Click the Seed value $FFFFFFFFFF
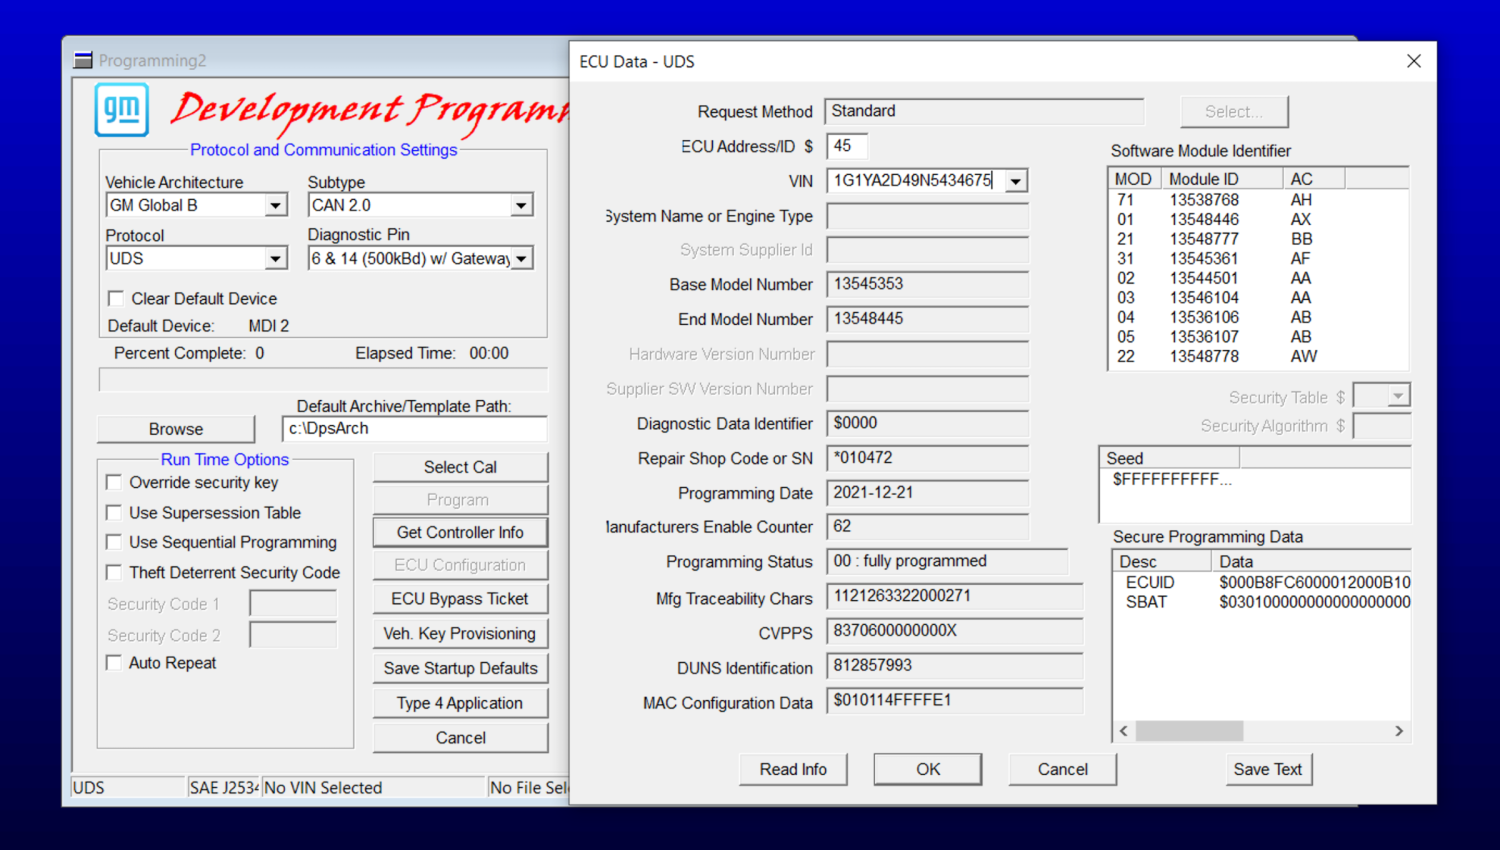Image resolution: width=1500 pixels, height=850 pixels. (1172, 479)
